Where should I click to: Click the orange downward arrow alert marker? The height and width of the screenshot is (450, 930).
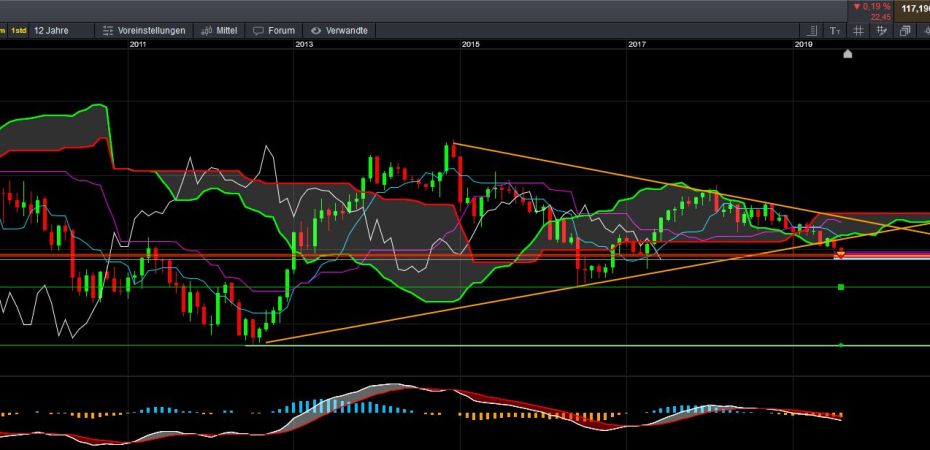click(840, 254)
